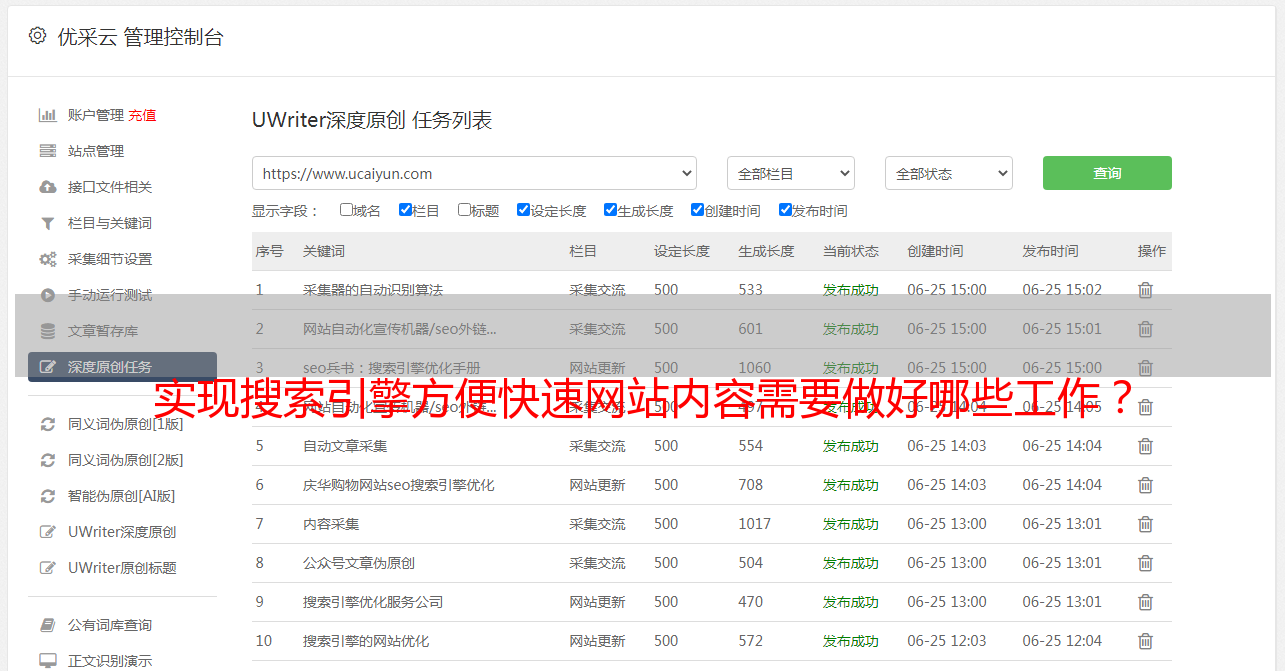Screen dimensions: 1285x671
Task: Click the creation time 06-25 12:03
Action: point(947,641)
